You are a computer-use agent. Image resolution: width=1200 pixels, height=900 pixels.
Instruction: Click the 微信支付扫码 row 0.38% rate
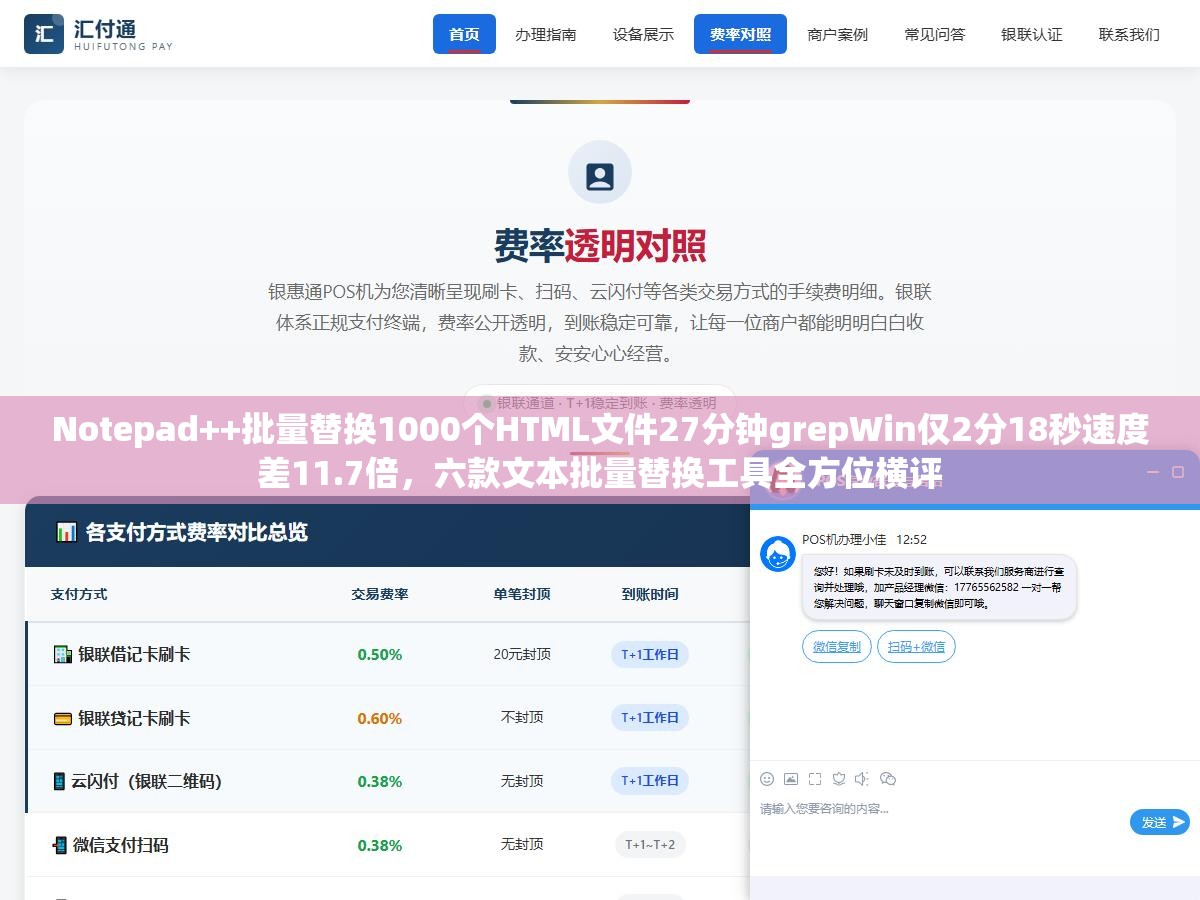click(x=380, y=845)
